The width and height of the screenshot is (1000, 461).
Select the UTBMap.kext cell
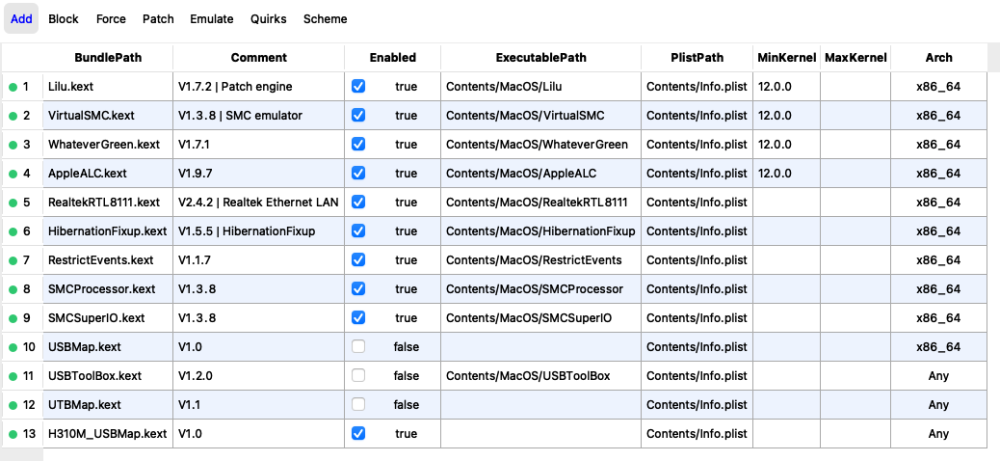tap(108, 405)
